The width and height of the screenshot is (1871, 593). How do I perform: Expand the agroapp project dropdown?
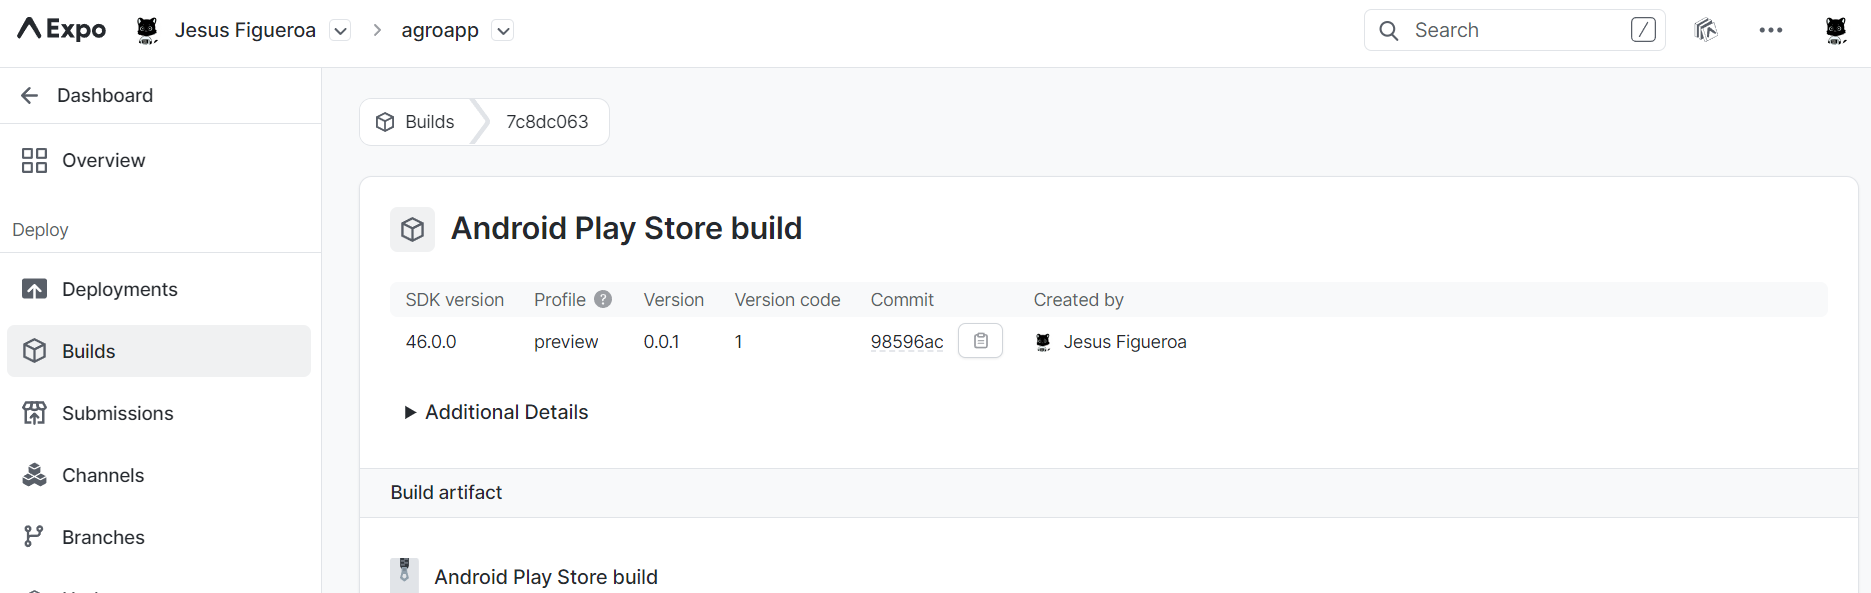(503, 31)
